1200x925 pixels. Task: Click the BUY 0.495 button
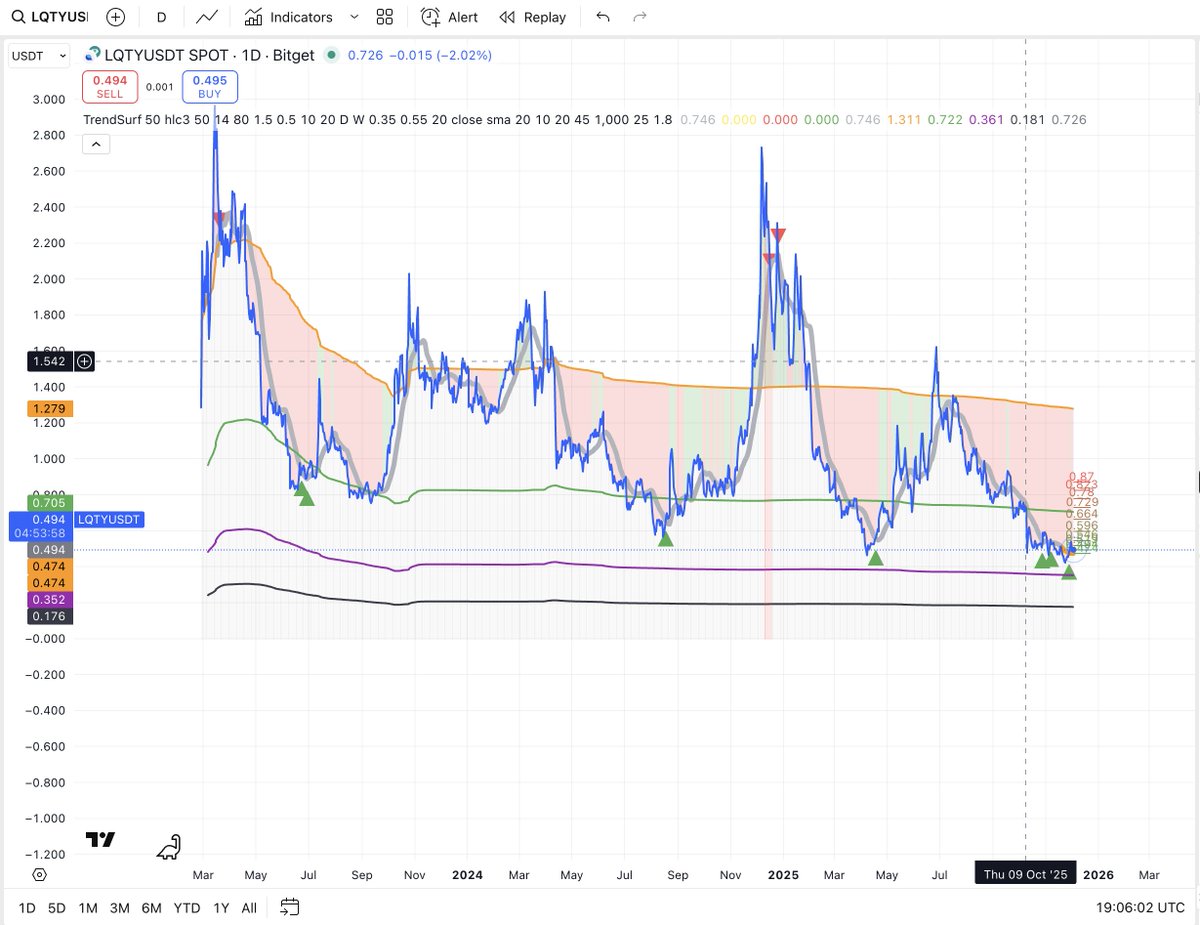click(x=209, y=86)
